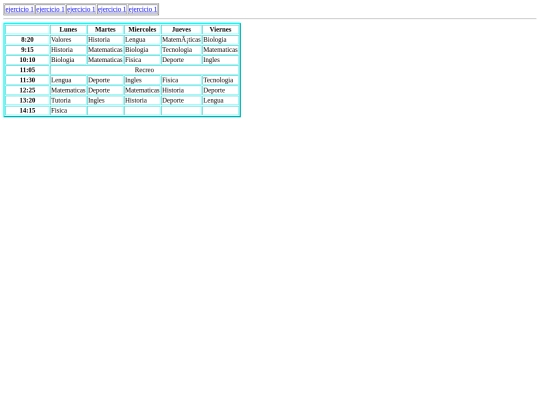Click "Fisica" in the 11:30 row

[181, 80]
